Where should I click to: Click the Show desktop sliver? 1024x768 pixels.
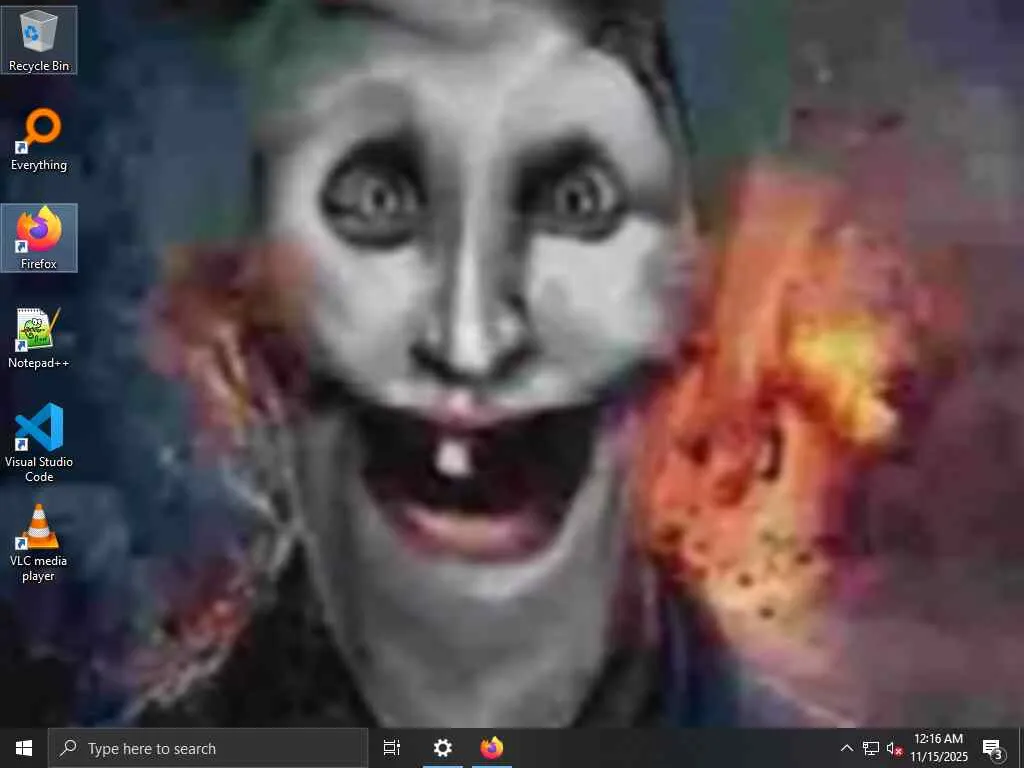pos(1021,748)
